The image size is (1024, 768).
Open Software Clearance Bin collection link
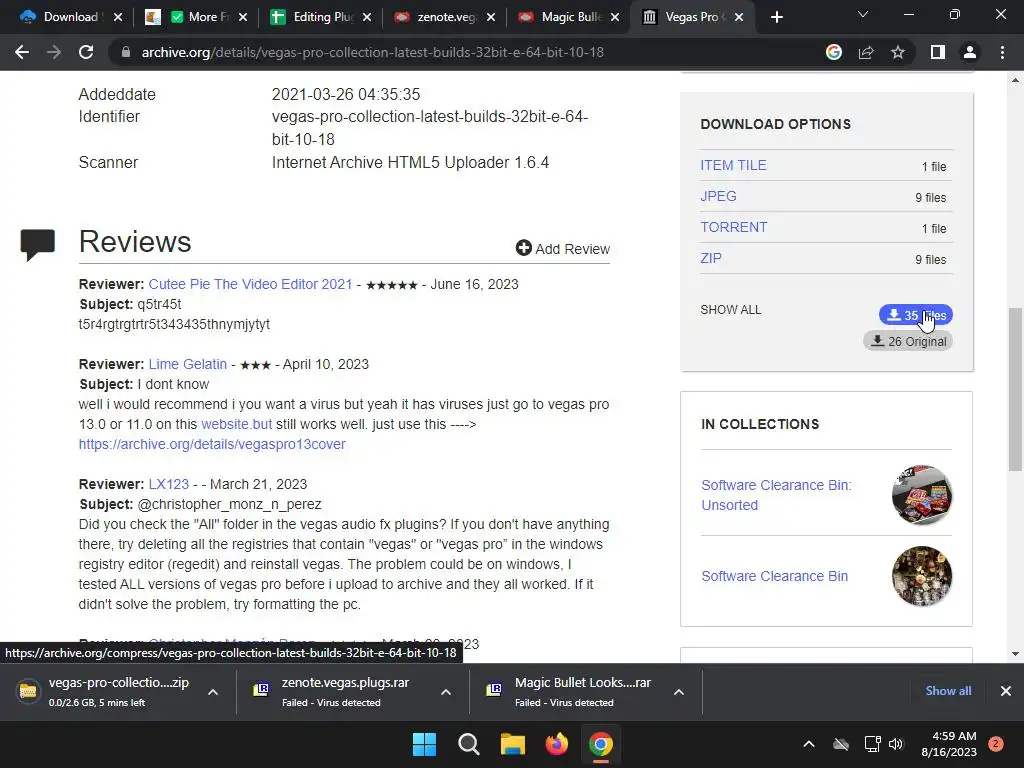pos(775,576)
